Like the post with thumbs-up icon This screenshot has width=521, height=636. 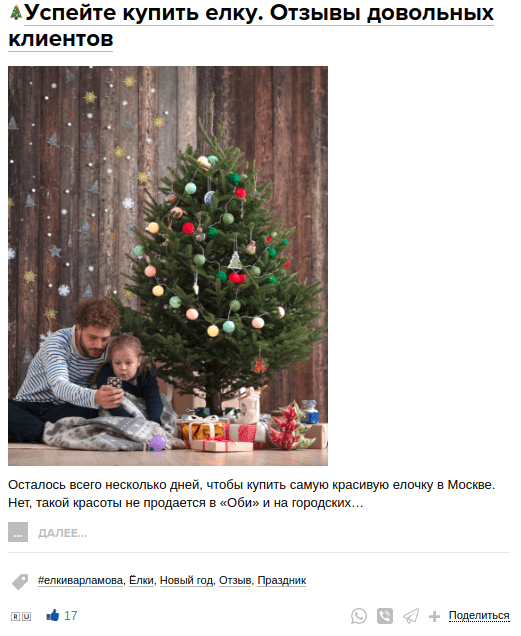click(52, 615)
